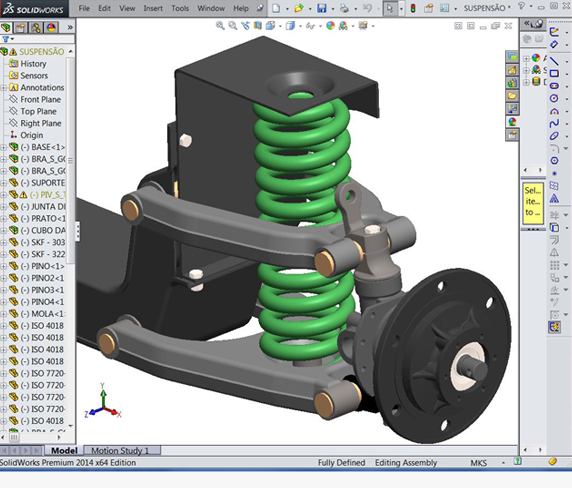Open the Window menu

(x=211, y=8)
